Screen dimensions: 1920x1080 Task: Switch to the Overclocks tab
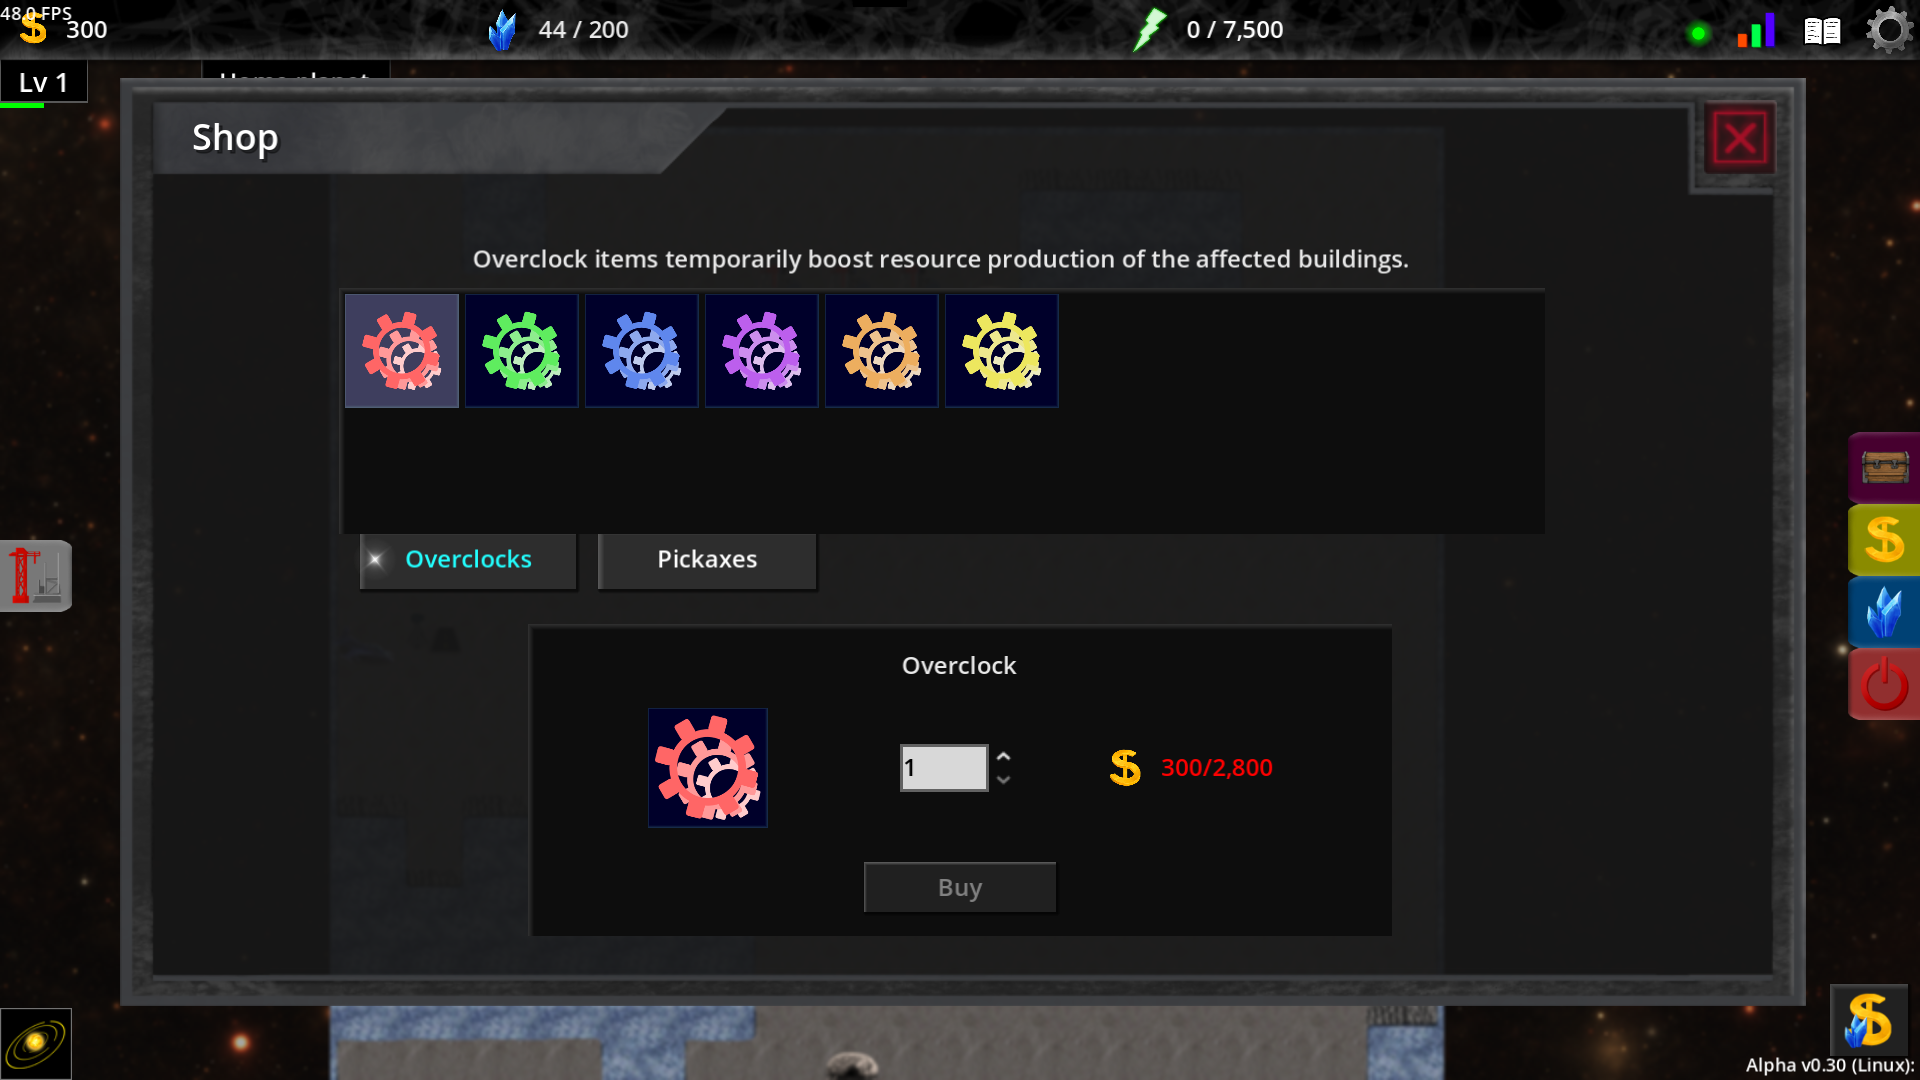coord(468,560)
